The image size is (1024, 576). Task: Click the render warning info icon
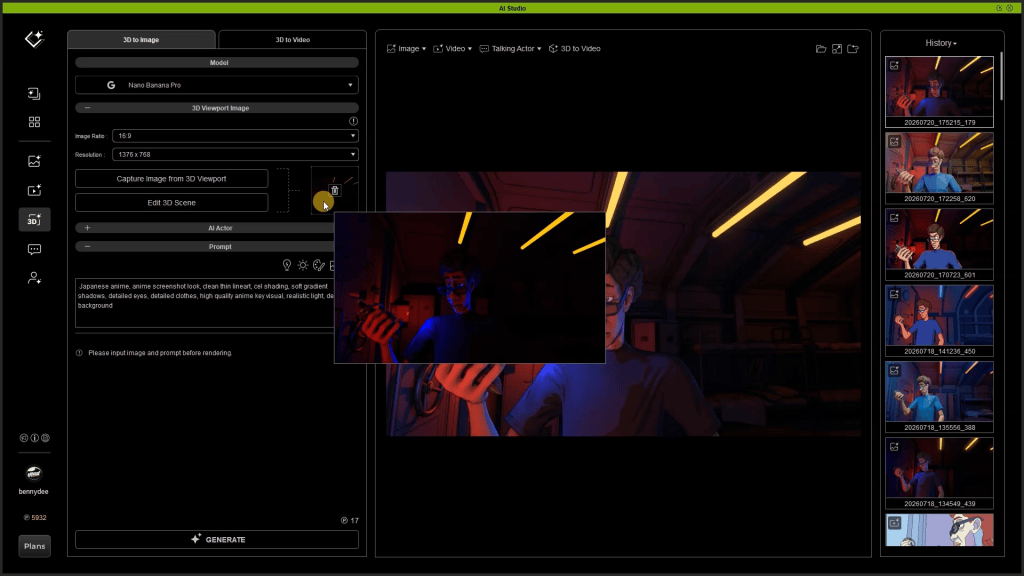pyautogui.click(x=79, y=353)
